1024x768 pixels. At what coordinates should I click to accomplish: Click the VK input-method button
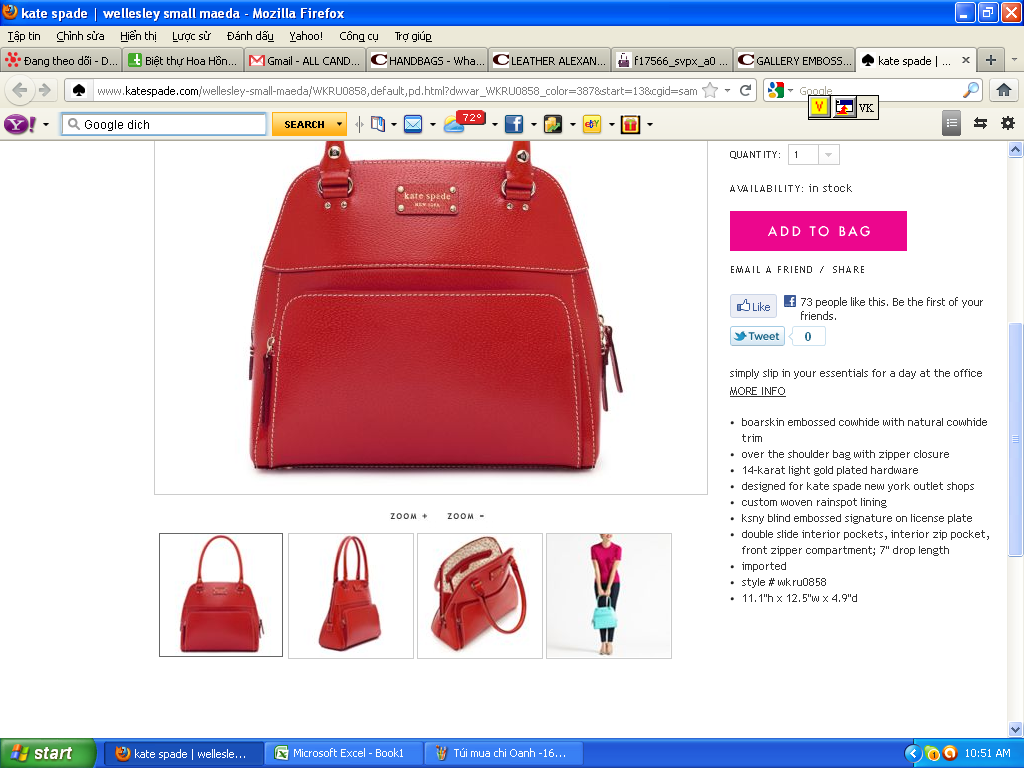866,108
